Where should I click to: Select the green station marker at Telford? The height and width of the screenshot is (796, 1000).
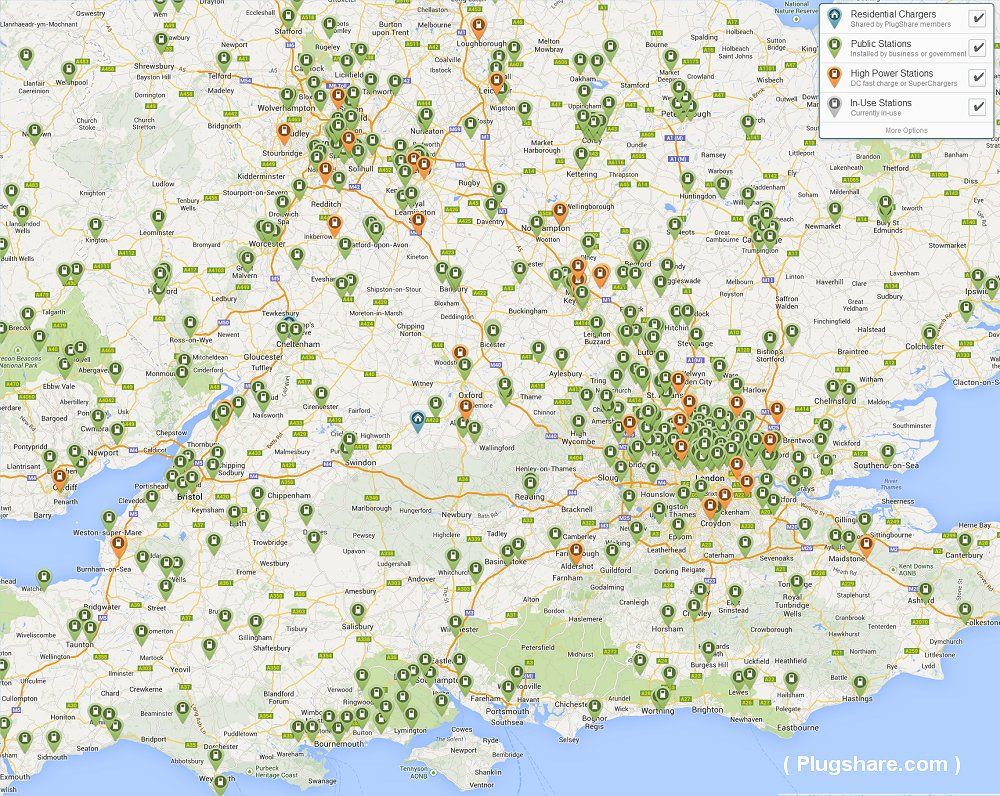click(223, 61)
